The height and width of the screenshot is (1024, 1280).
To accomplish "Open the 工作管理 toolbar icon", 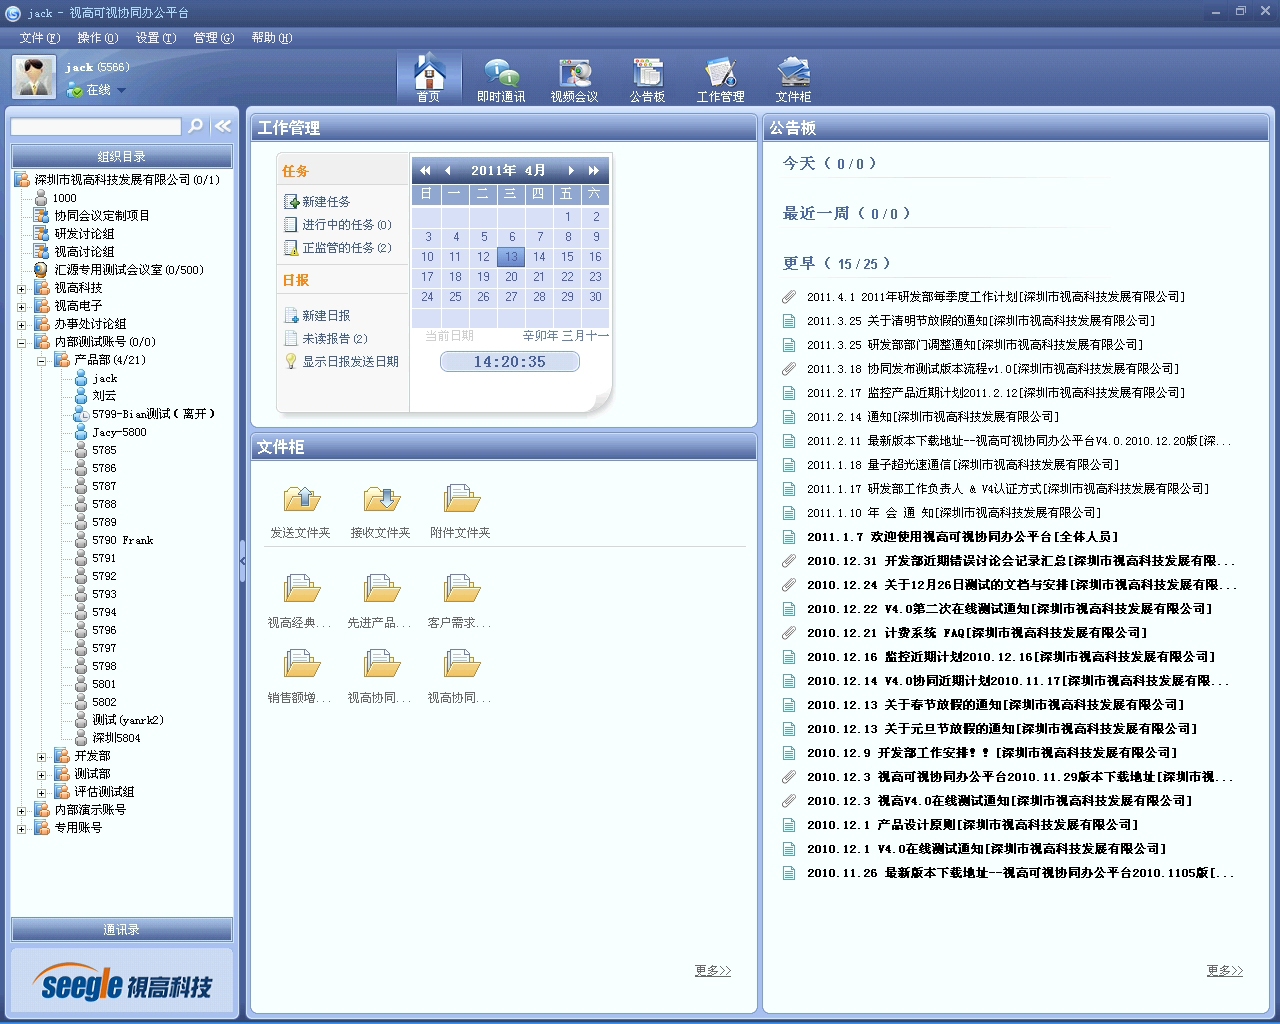I will tap(720, 80).
